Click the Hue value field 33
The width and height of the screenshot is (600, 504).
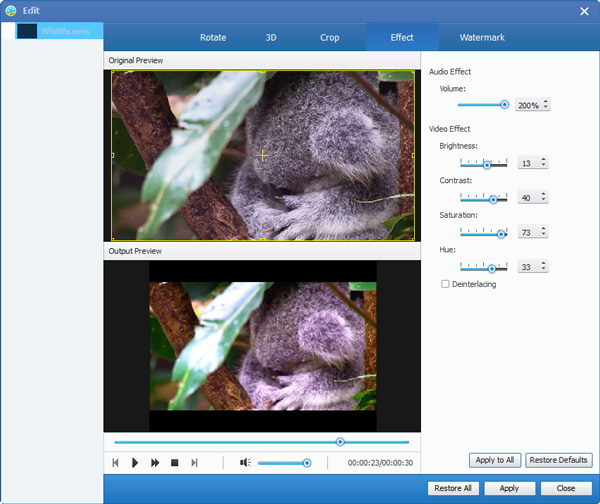(x=528, y=266)
